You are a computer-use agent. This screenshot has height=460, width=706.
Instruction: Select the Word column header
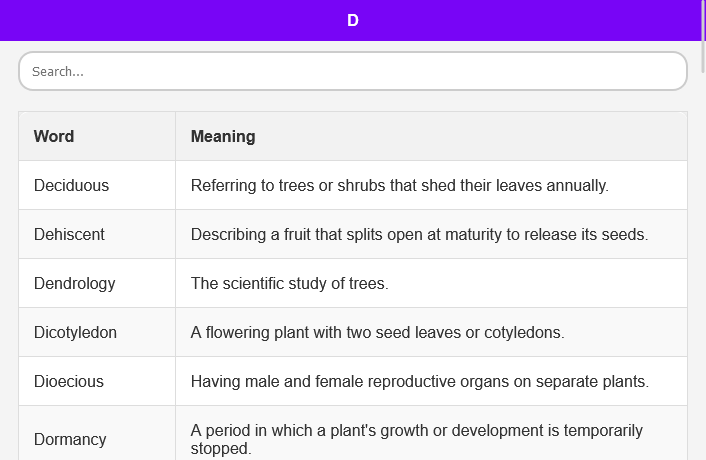pos(54,136)
